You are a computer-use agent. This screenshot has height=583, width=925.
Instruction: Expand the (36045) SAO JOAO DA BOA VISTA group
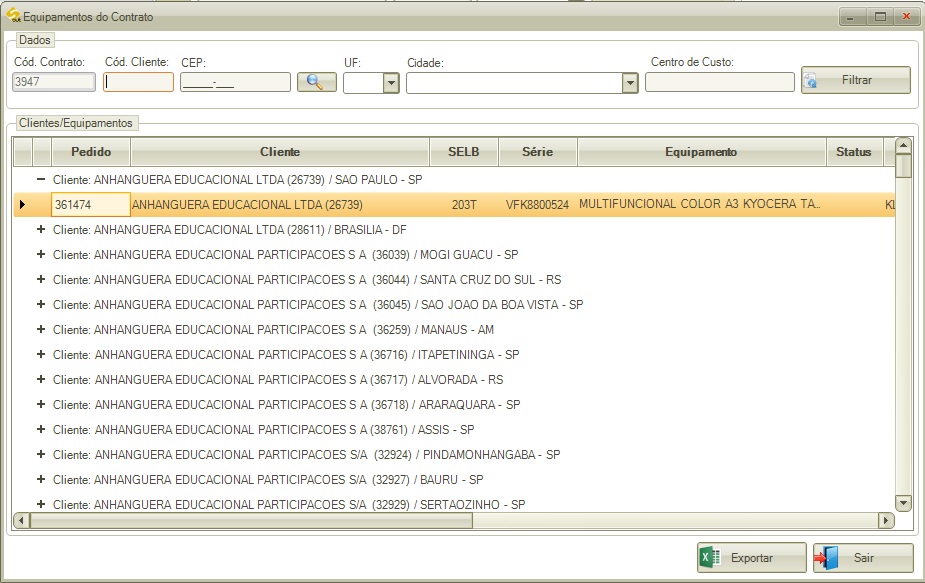point(41,304)
